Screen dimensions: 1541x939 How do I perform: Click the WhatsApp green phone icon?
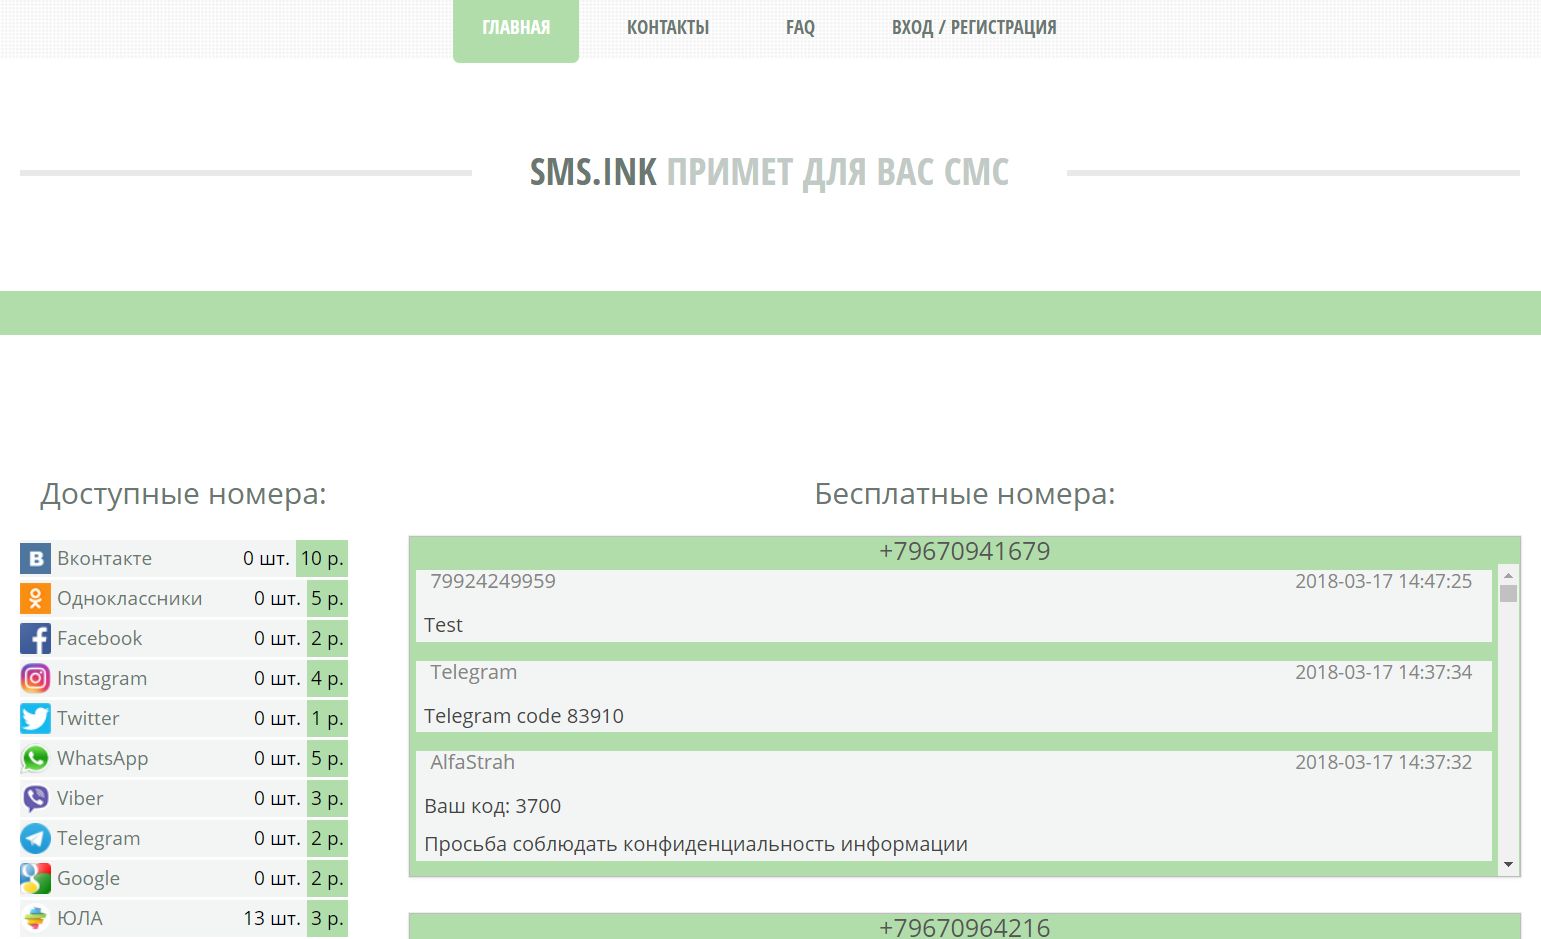coord(35,758)
